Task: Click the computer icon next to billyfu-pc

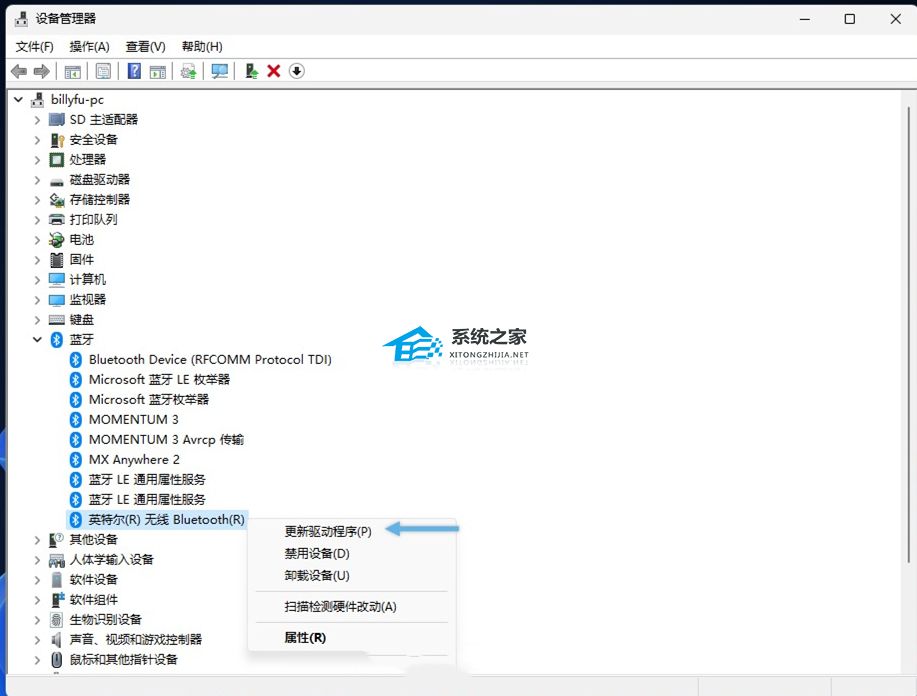Action: pos(37,99)
